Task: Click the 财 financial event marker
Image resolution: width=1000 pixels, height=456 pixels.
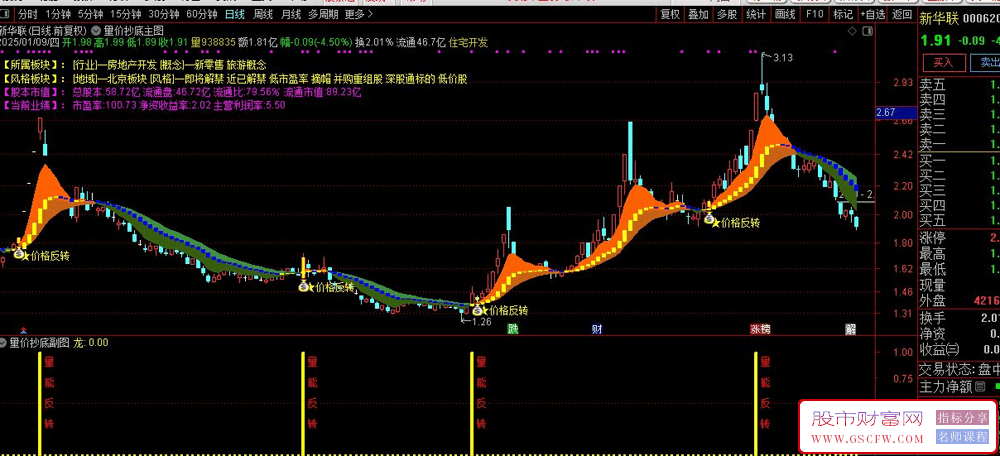Action: (597, 329)
